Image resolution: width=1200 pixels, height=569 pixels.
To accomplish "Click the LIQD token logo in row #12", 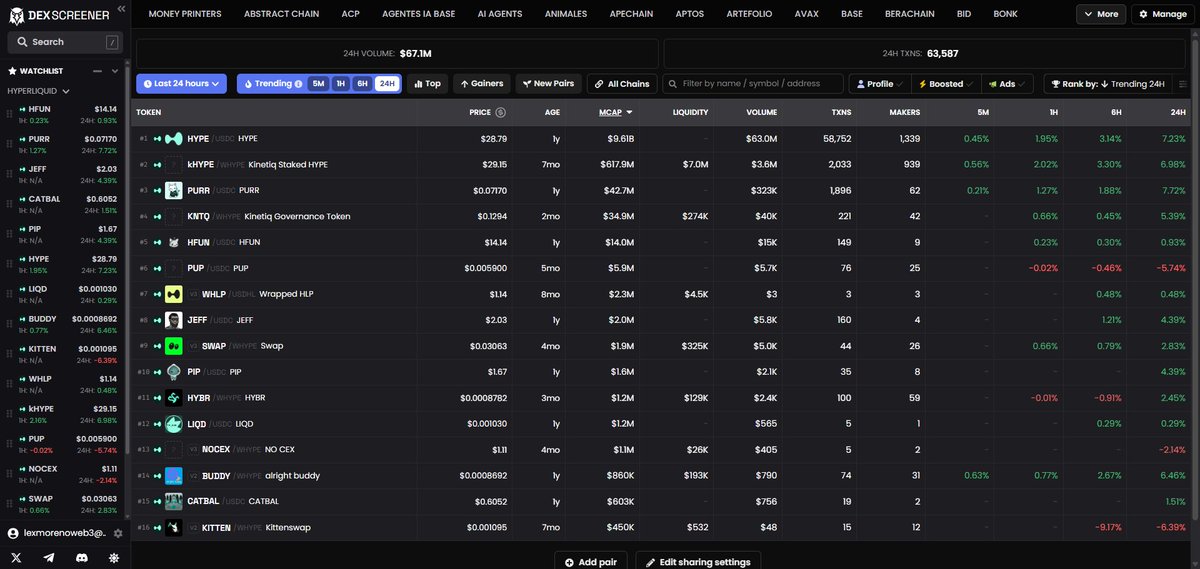I will point(174,424).
